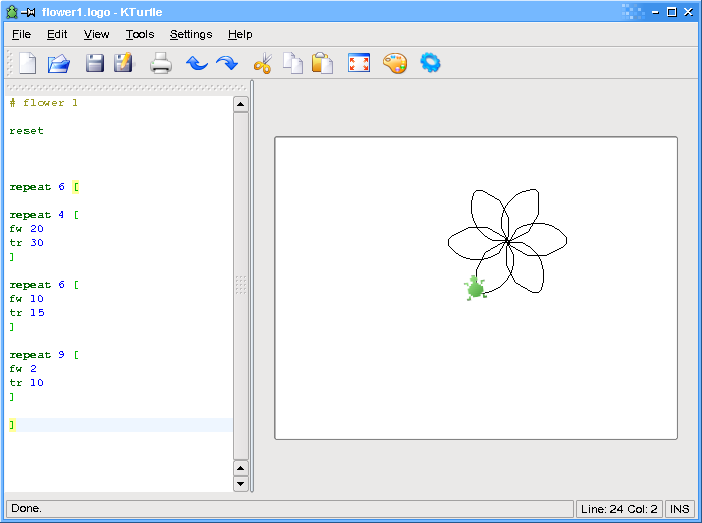Print using the printer icon
The width and height of the screenshot is (702, 523).
[161, 64]
